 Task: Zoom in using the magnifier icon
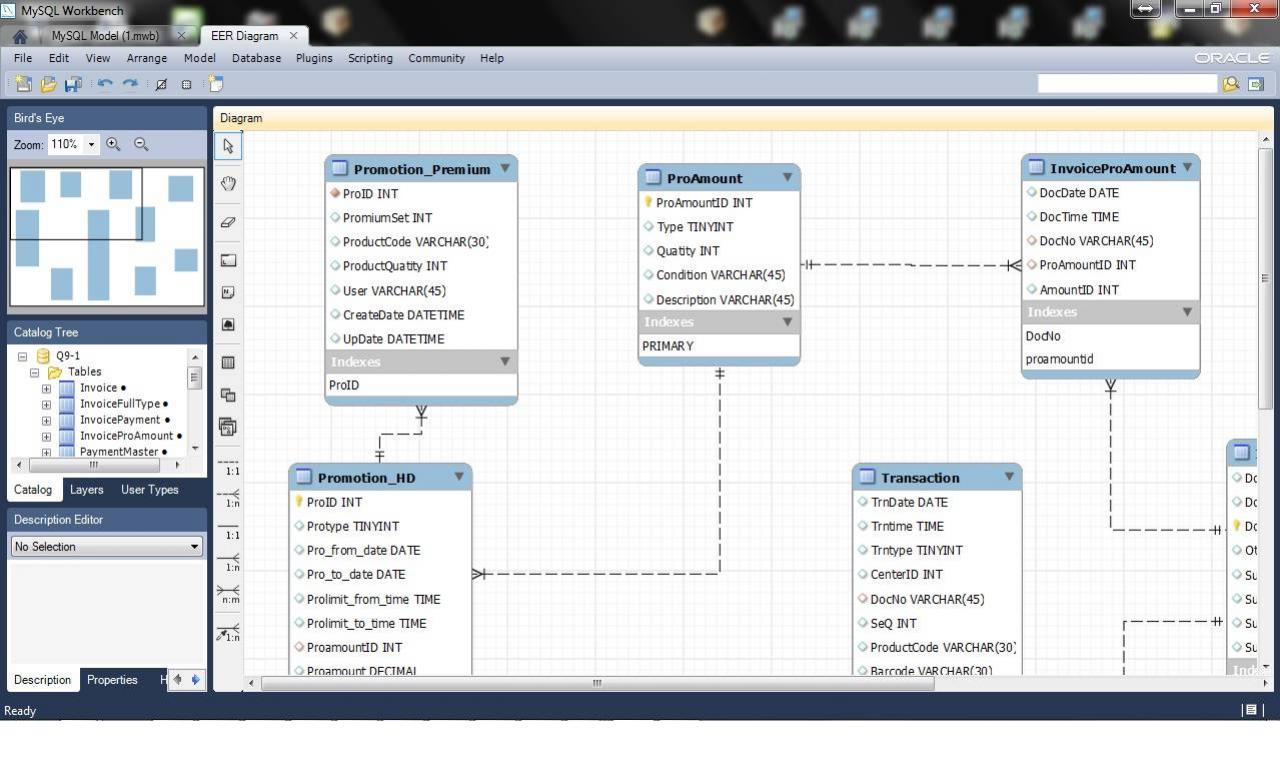(113, 144)
